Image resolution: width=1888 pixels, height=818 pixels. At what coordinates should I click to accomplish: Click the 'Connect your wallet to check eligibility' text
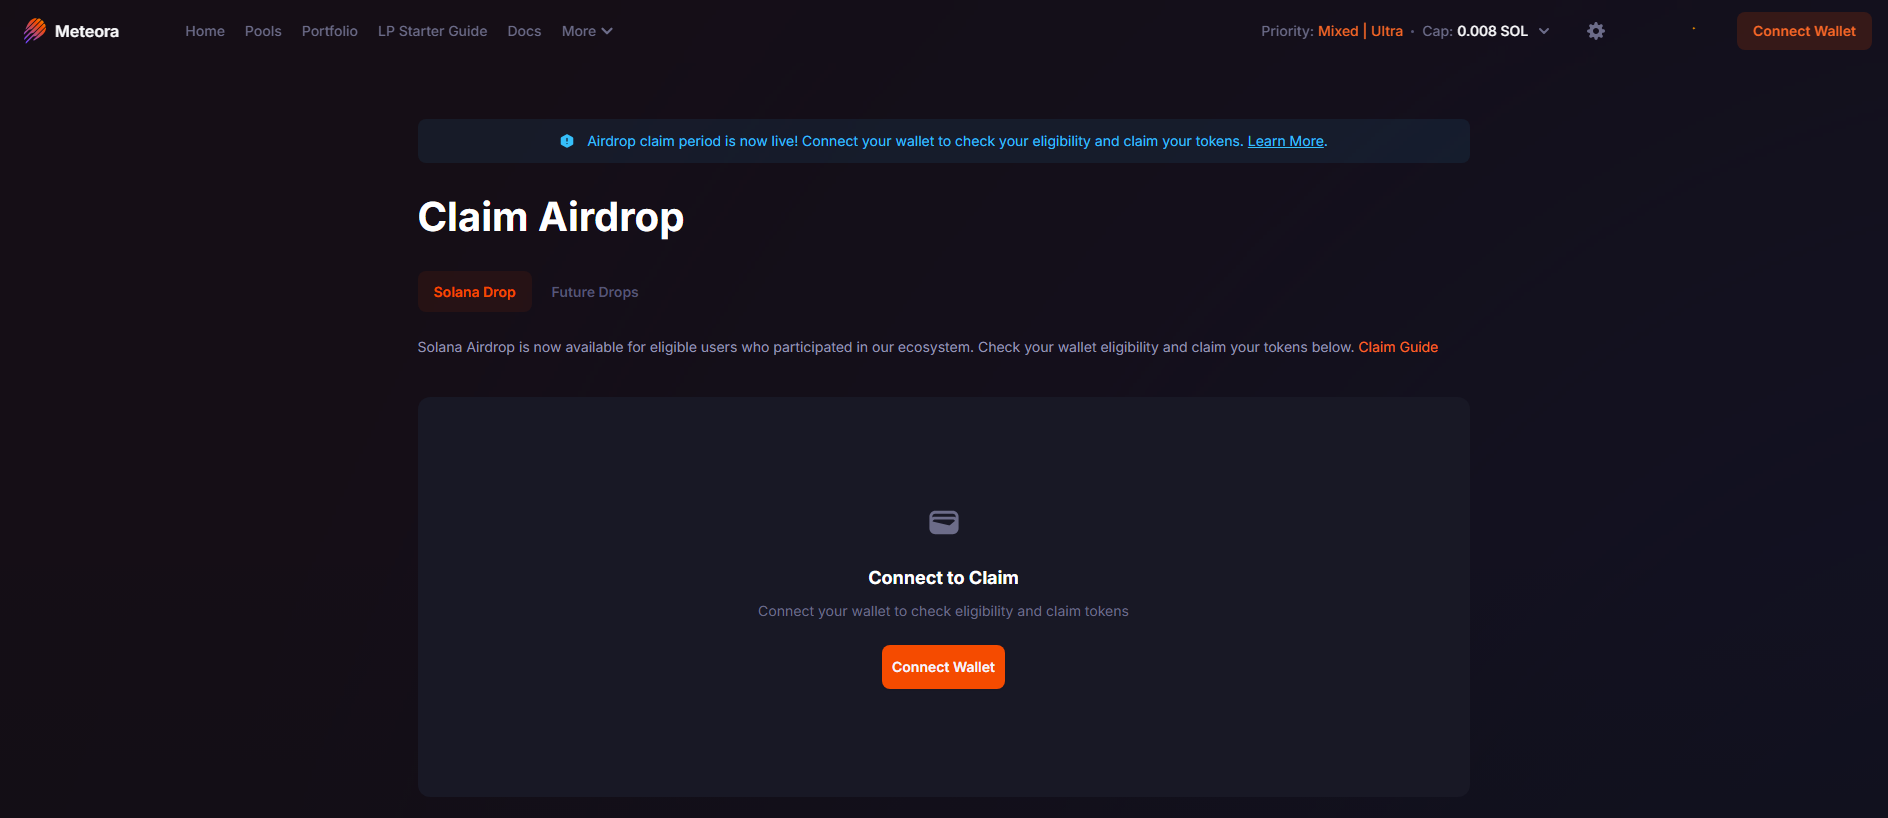(943, 611)
